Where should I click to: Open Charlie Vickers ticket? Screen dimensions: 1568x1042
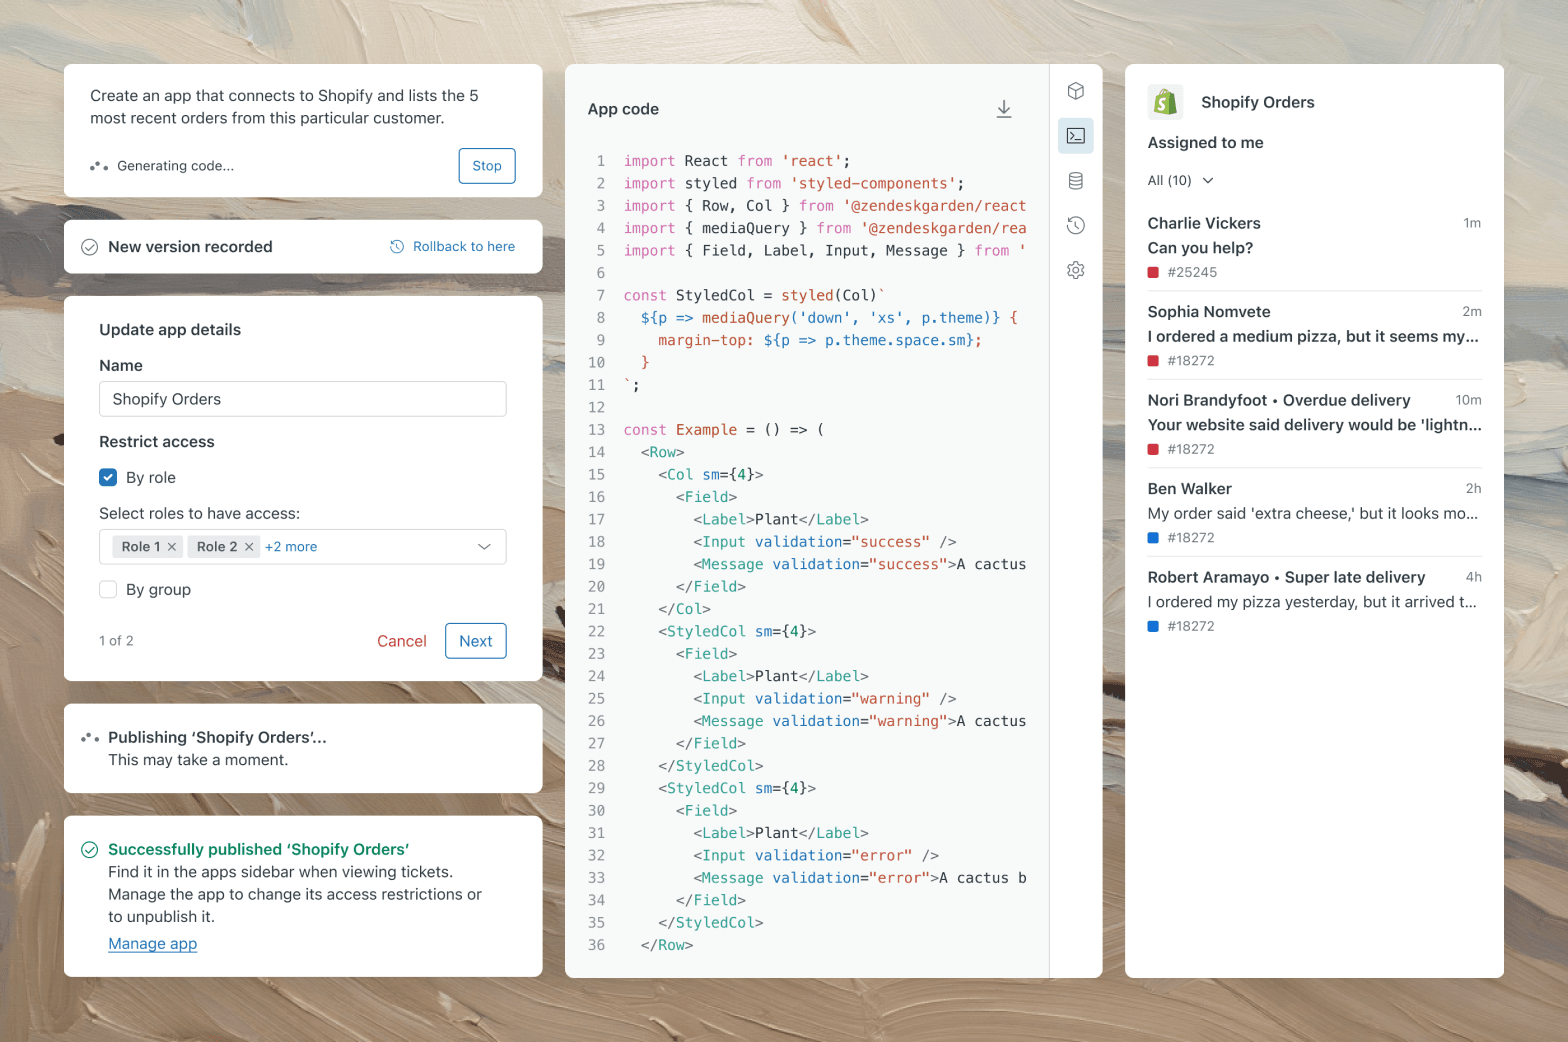[x=1314, y=247]
